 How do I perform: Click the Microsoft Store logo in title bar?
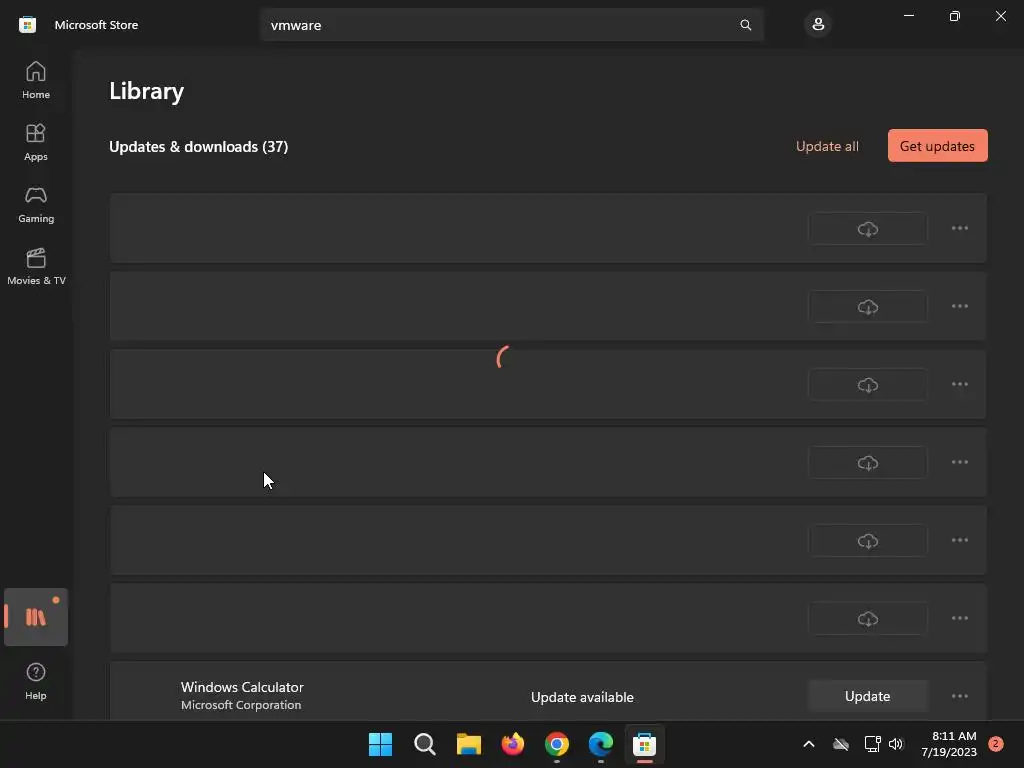coord(27,25)
